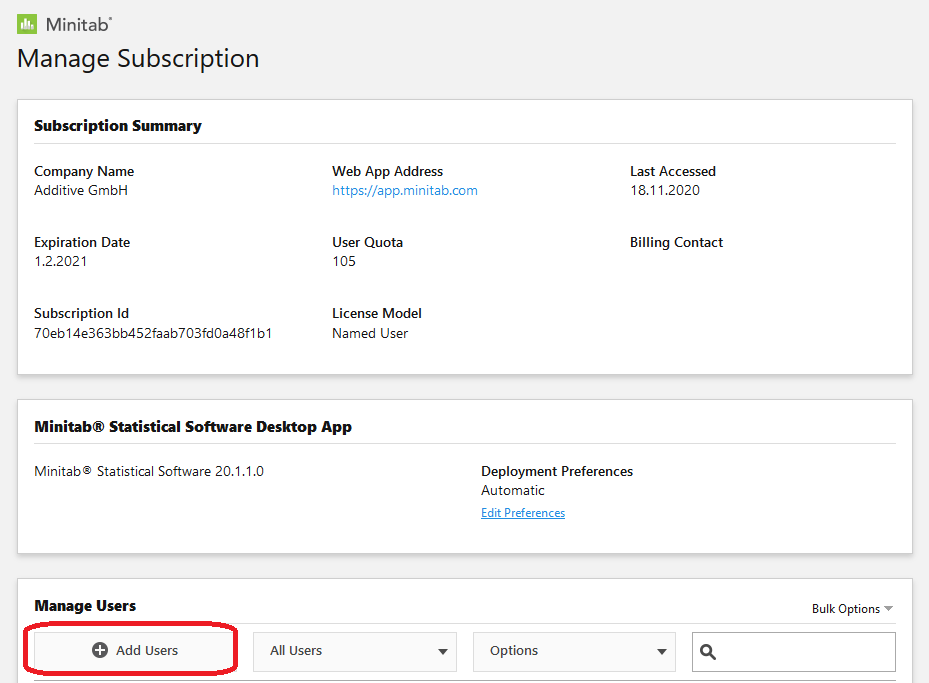The image size is (929, 683).
Task: Click the Web App Address label
Action: pos(387,171)
